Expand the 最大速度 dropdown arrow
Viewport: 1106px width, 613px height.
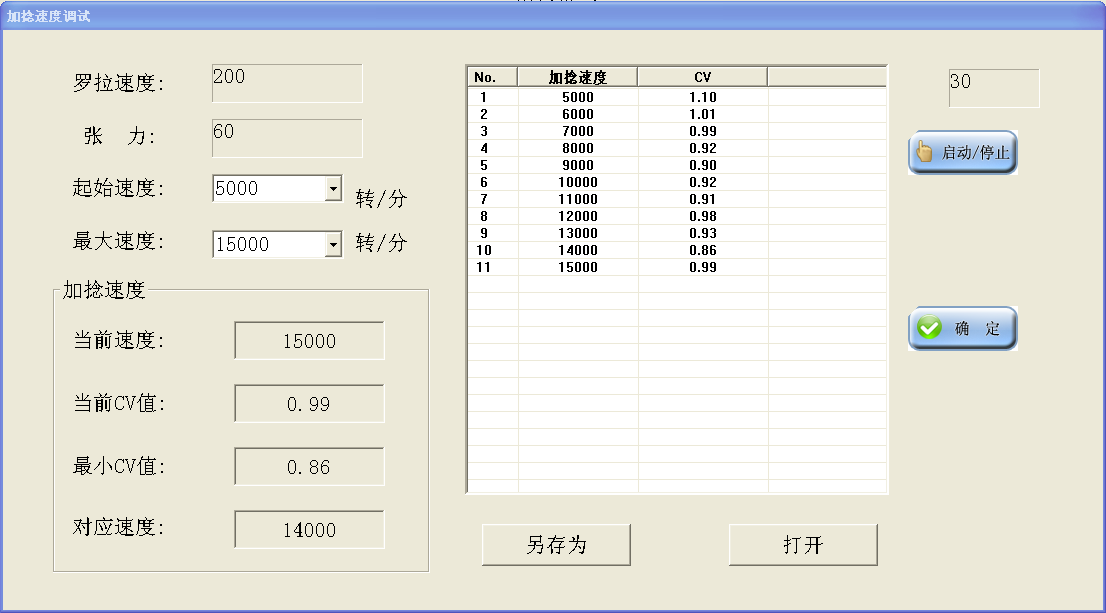[x=333, y=244]
